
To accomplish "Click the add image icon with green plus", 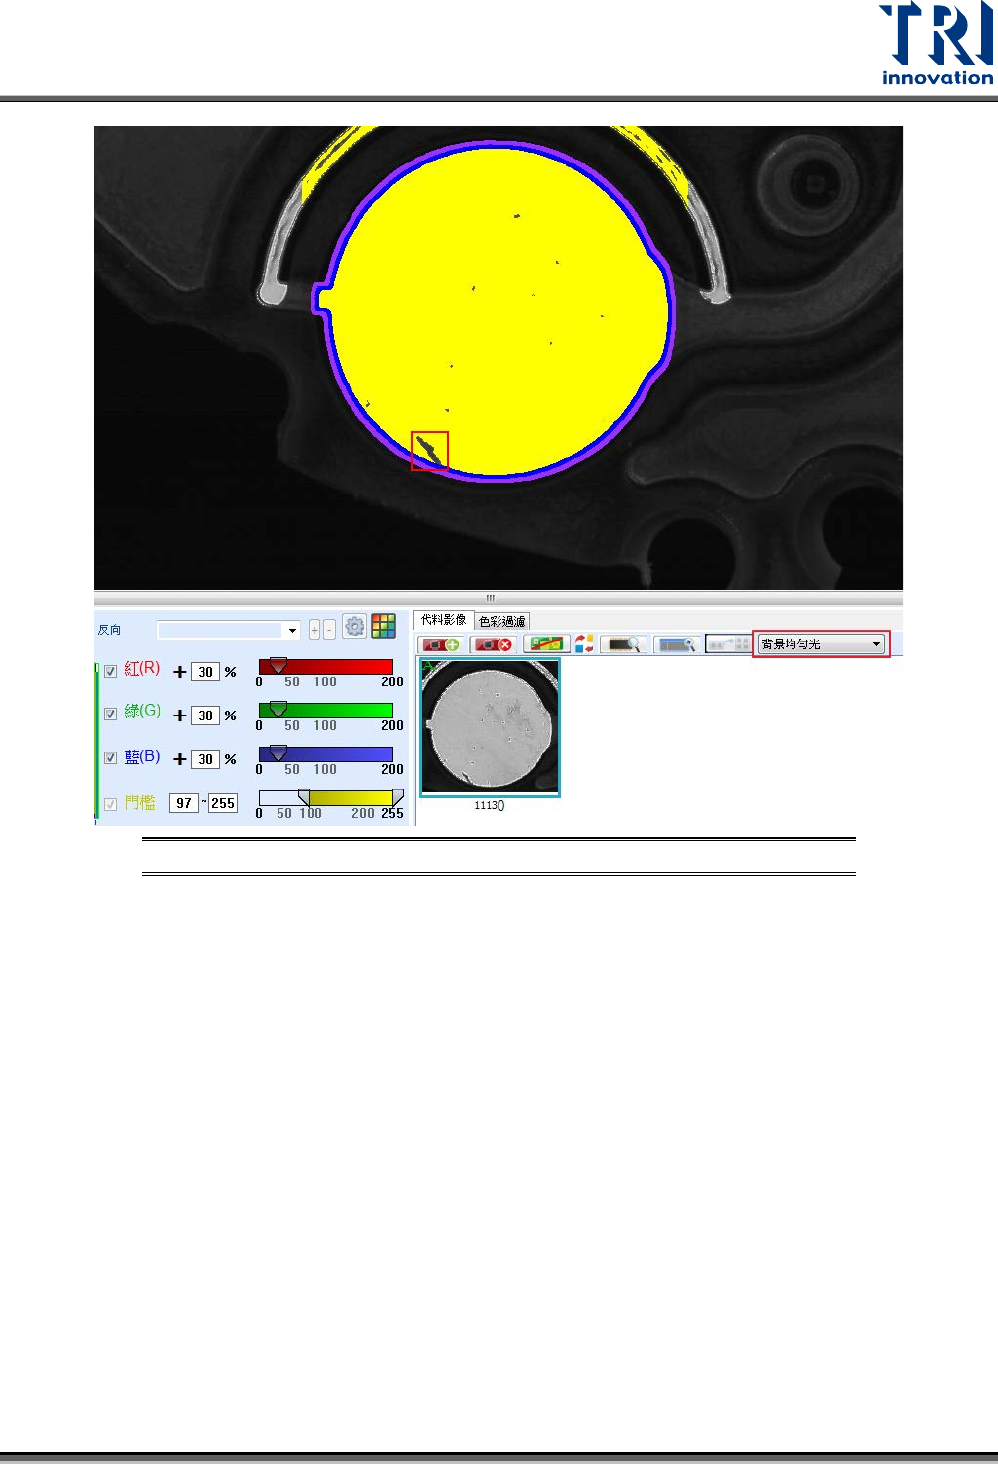I will (x=440, y=644).
